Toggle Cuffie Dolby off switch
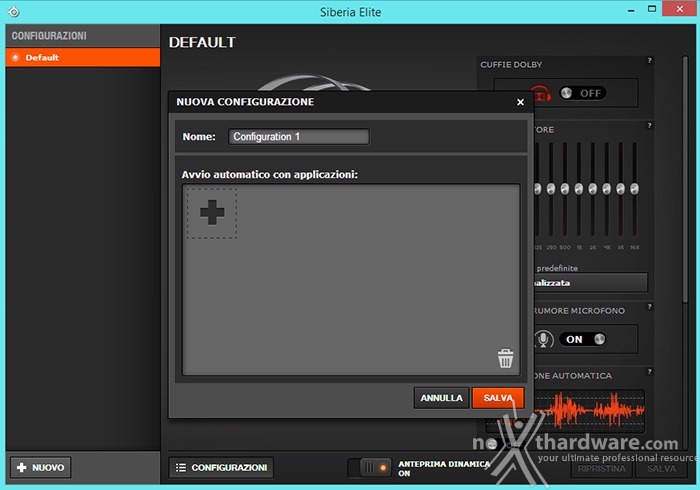The width and height of the screenshot is (700, 490). (583, 93)
